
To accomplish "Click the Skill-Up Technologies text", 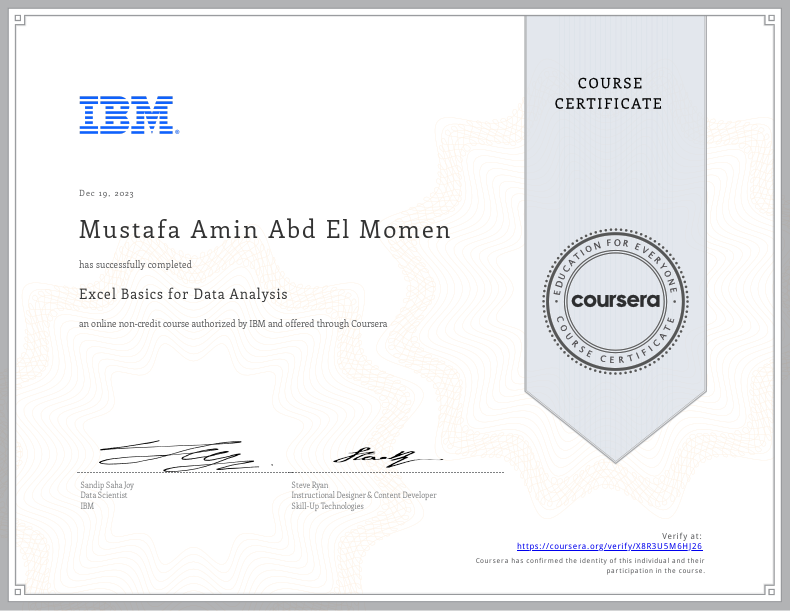I will pyautogui.click(x=327, y=506).
